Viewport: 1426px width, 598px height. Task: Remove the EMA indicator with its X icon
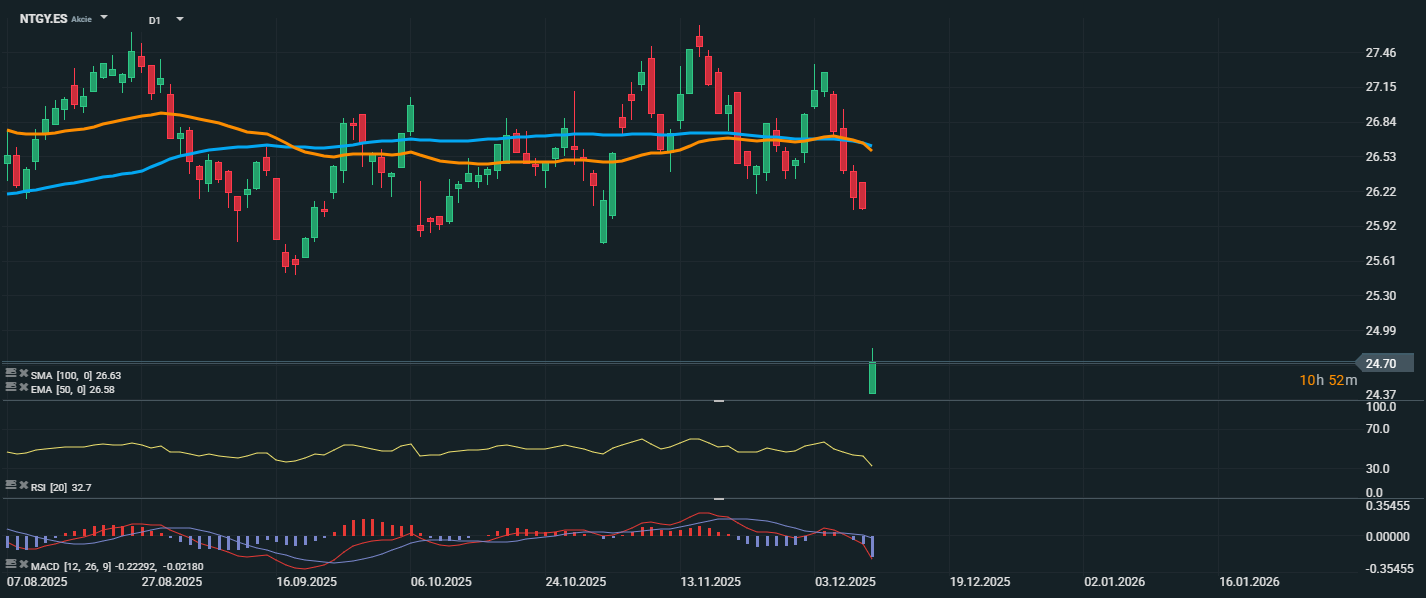point(23,388)
